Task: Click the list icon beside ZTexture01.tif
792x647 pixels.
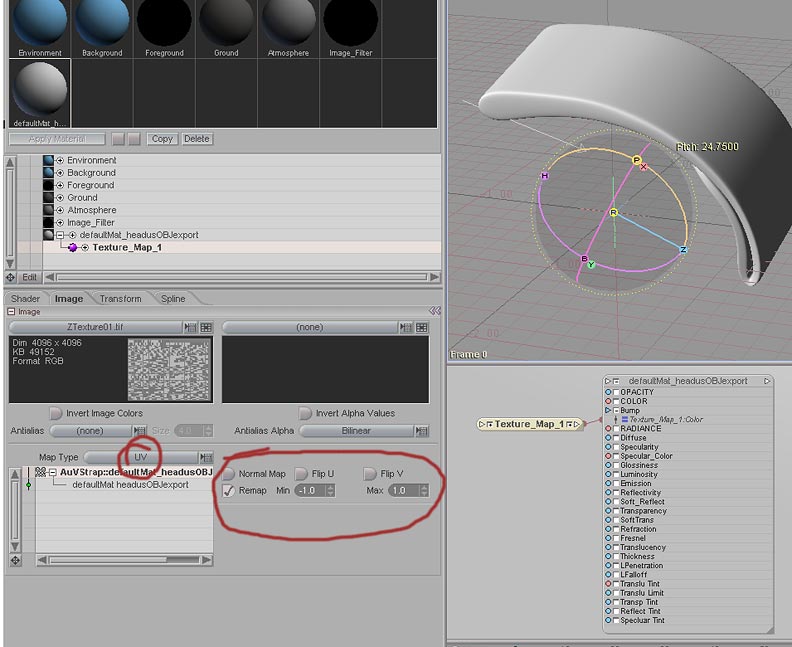Action: [190, 327]
